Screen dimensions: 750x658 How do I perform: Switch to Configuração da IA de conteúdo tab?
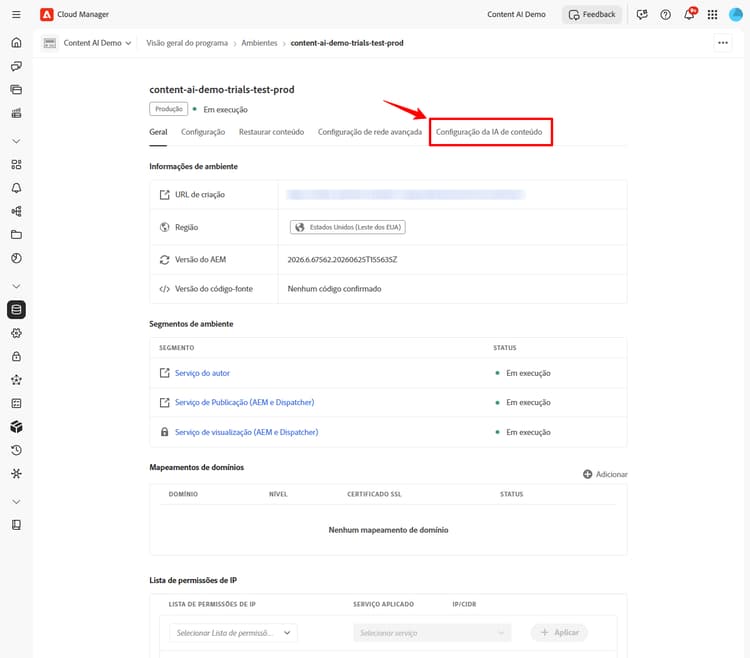489,132
